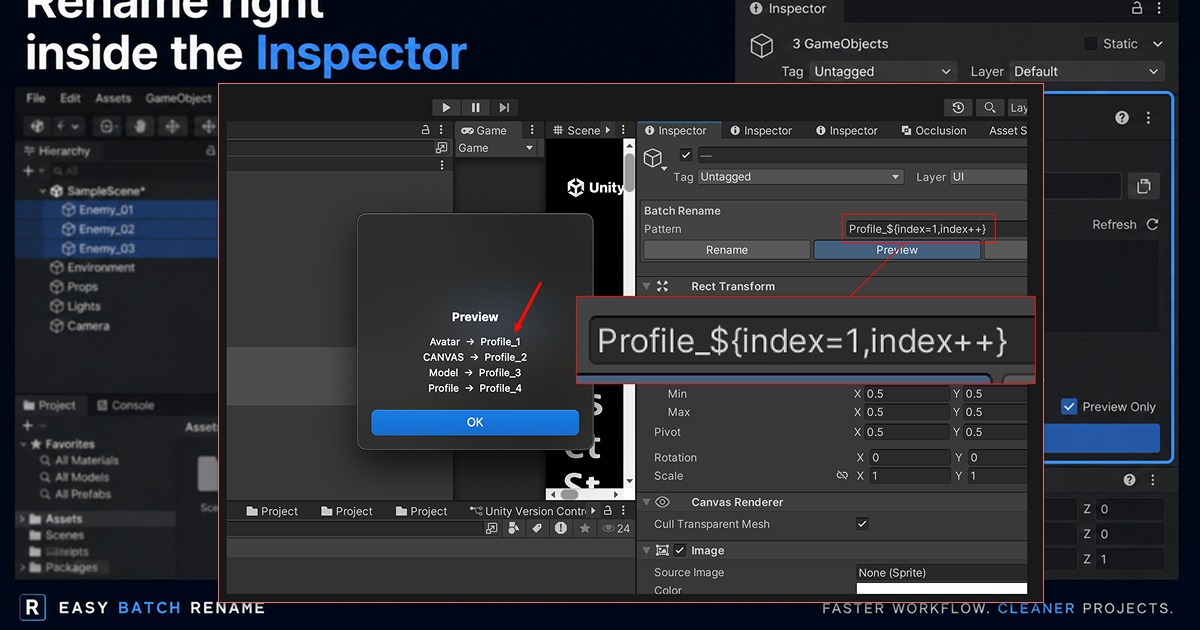Collapse the Image component foldout
Image resolution: width=1200 pixels, height=630 pixels.
[x=647, y=551]
